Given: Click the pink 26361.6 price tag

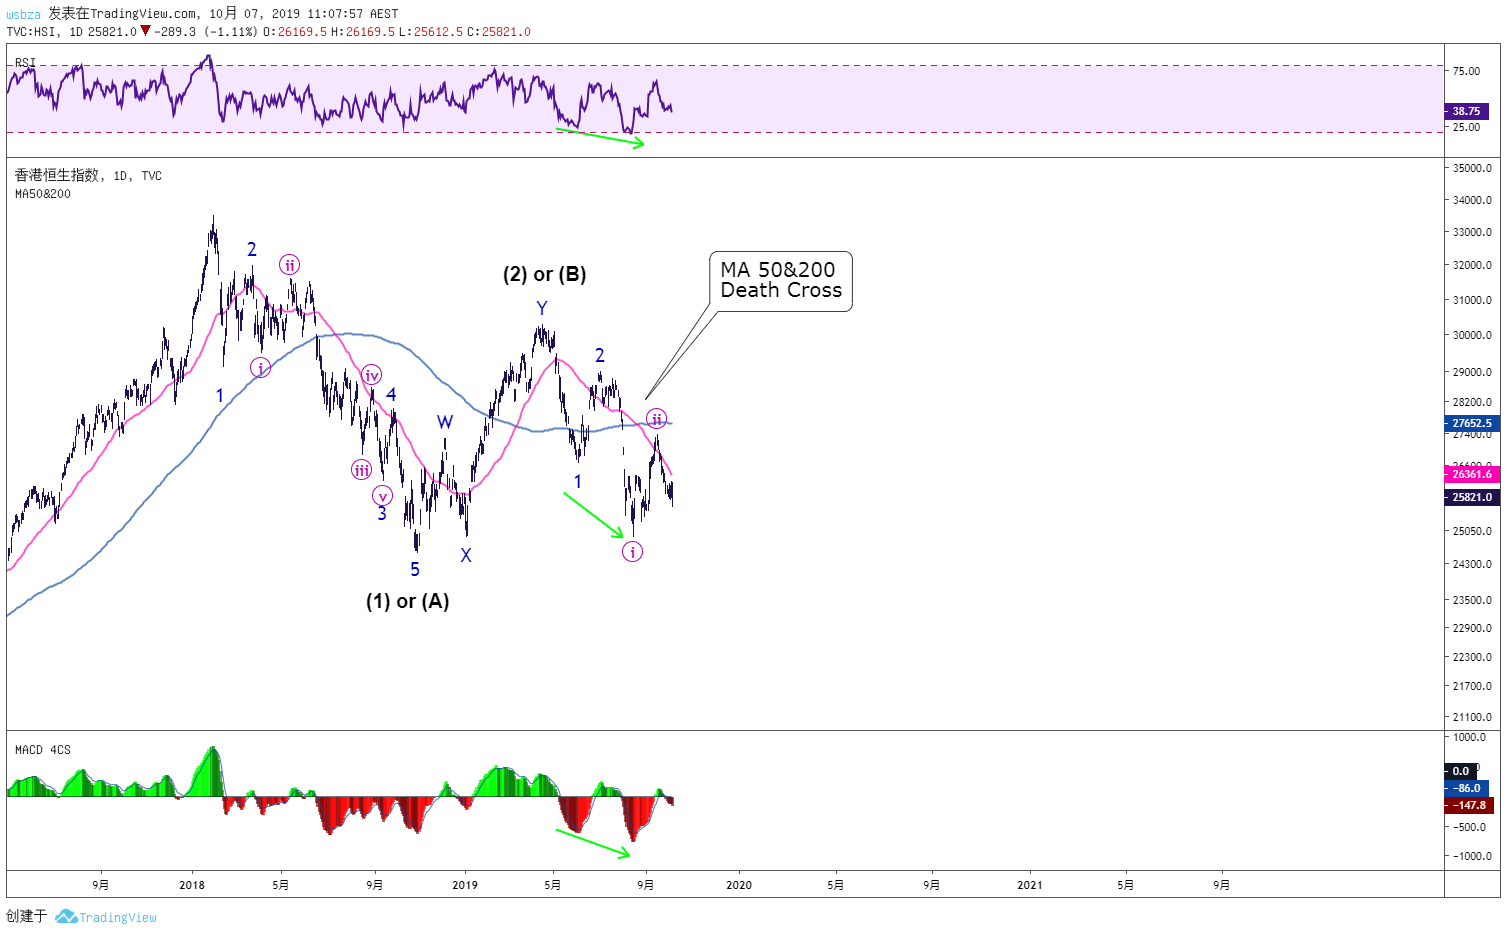Looking at the screenshot, I should click(1471, 474).
